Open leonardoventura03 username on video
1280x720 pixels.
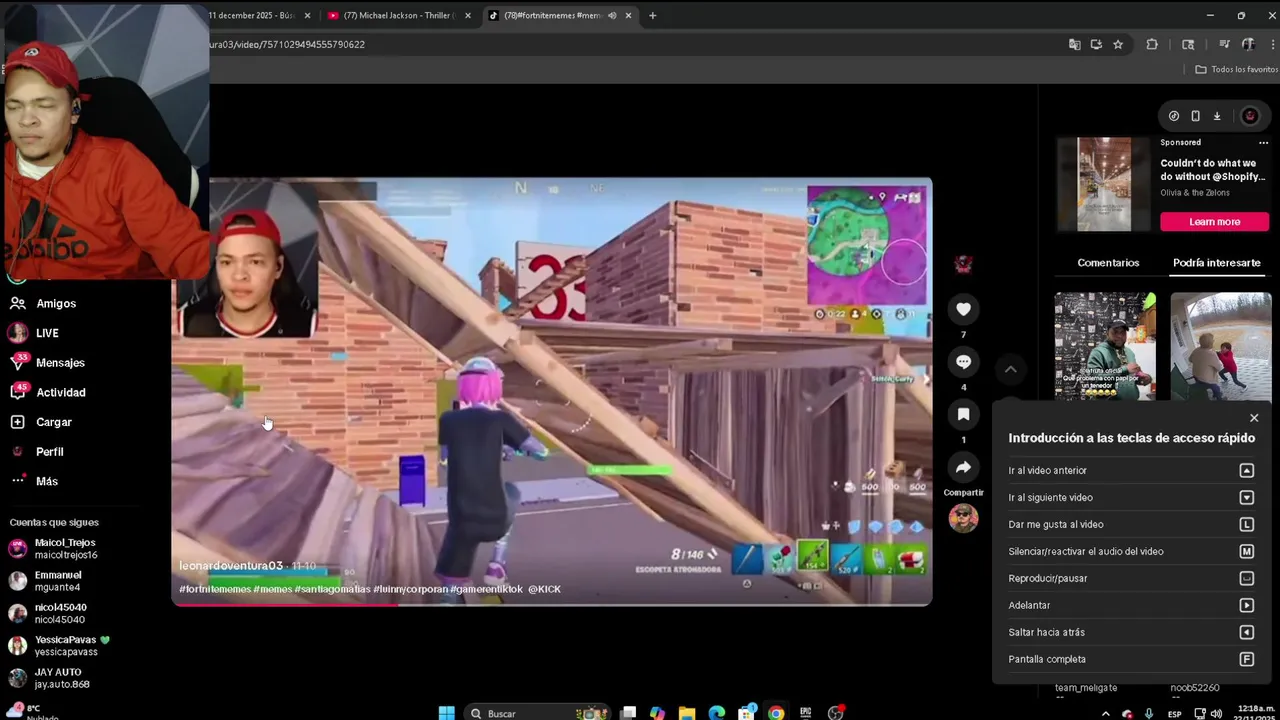(231, 566)
